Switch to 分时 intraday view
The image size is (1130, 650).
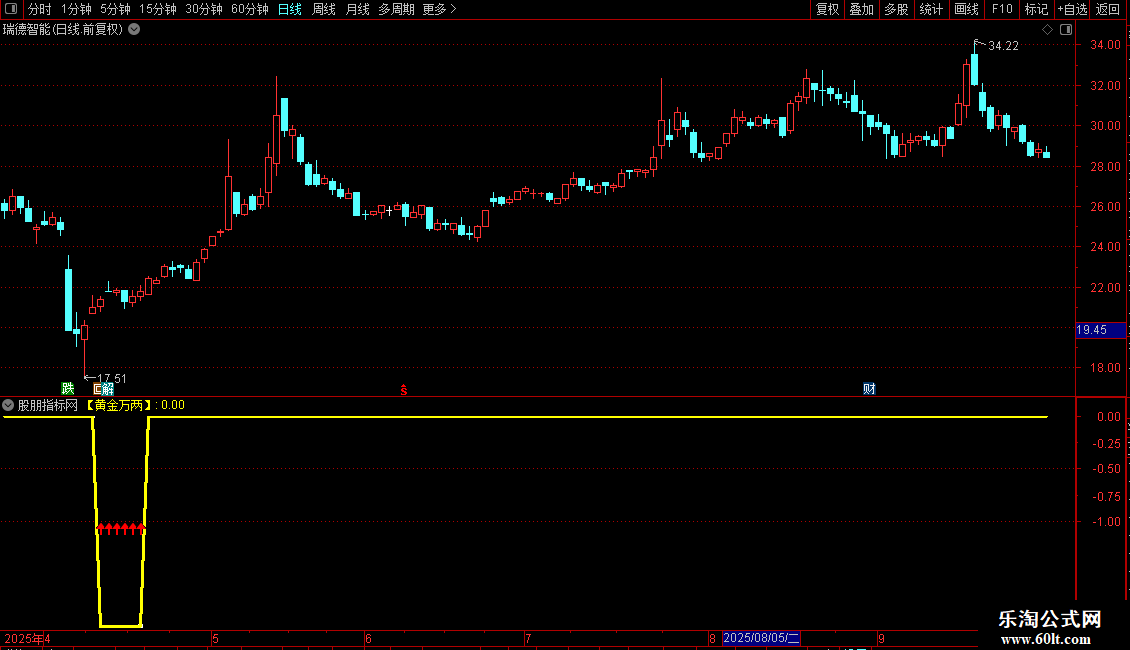pos(40,9)
